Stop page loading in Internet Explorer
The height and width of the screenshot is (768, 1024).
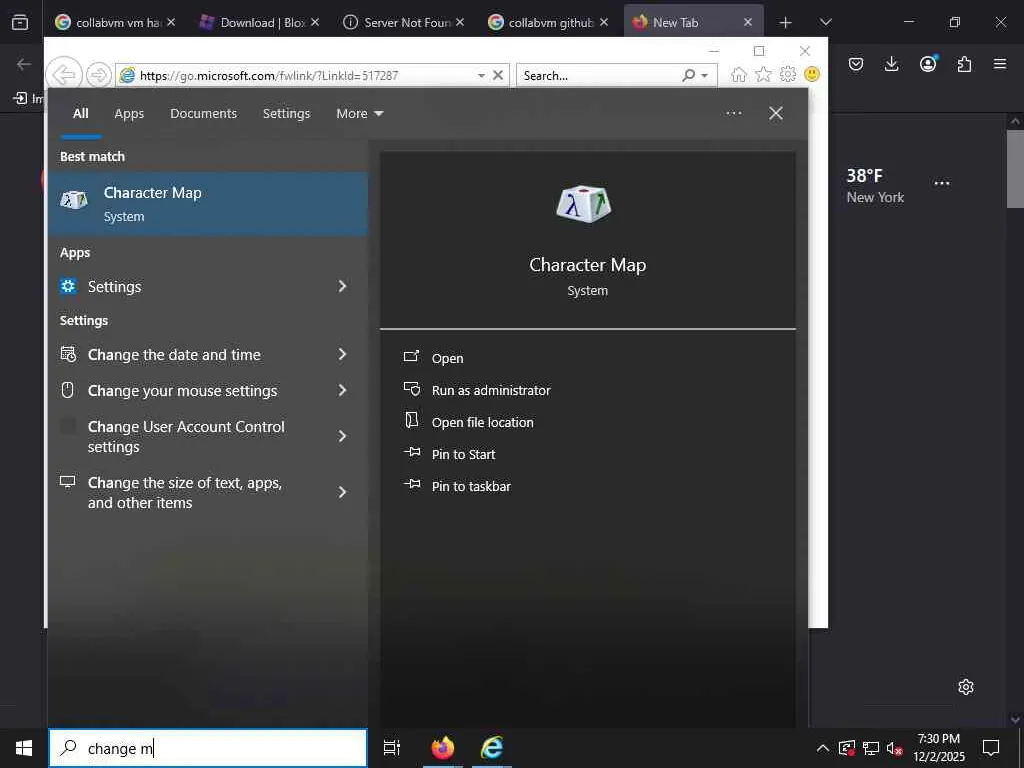[498, 75]
